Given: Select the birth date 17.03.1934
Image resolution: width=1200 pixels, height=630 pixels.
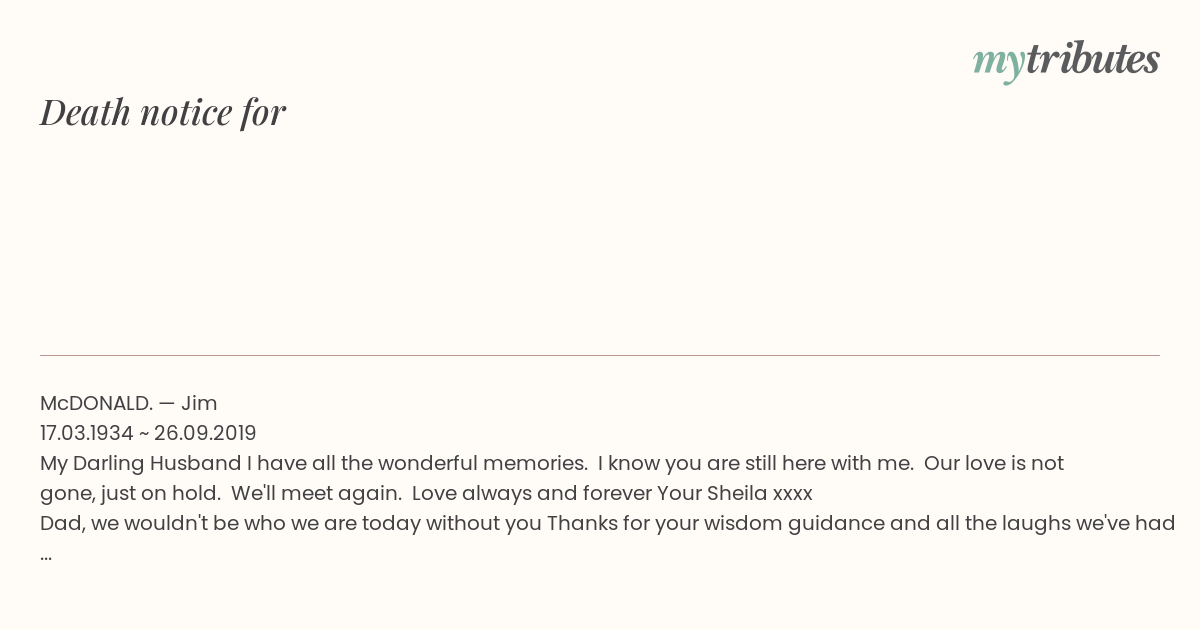Looking at the screenshot, I should [87, 433].
